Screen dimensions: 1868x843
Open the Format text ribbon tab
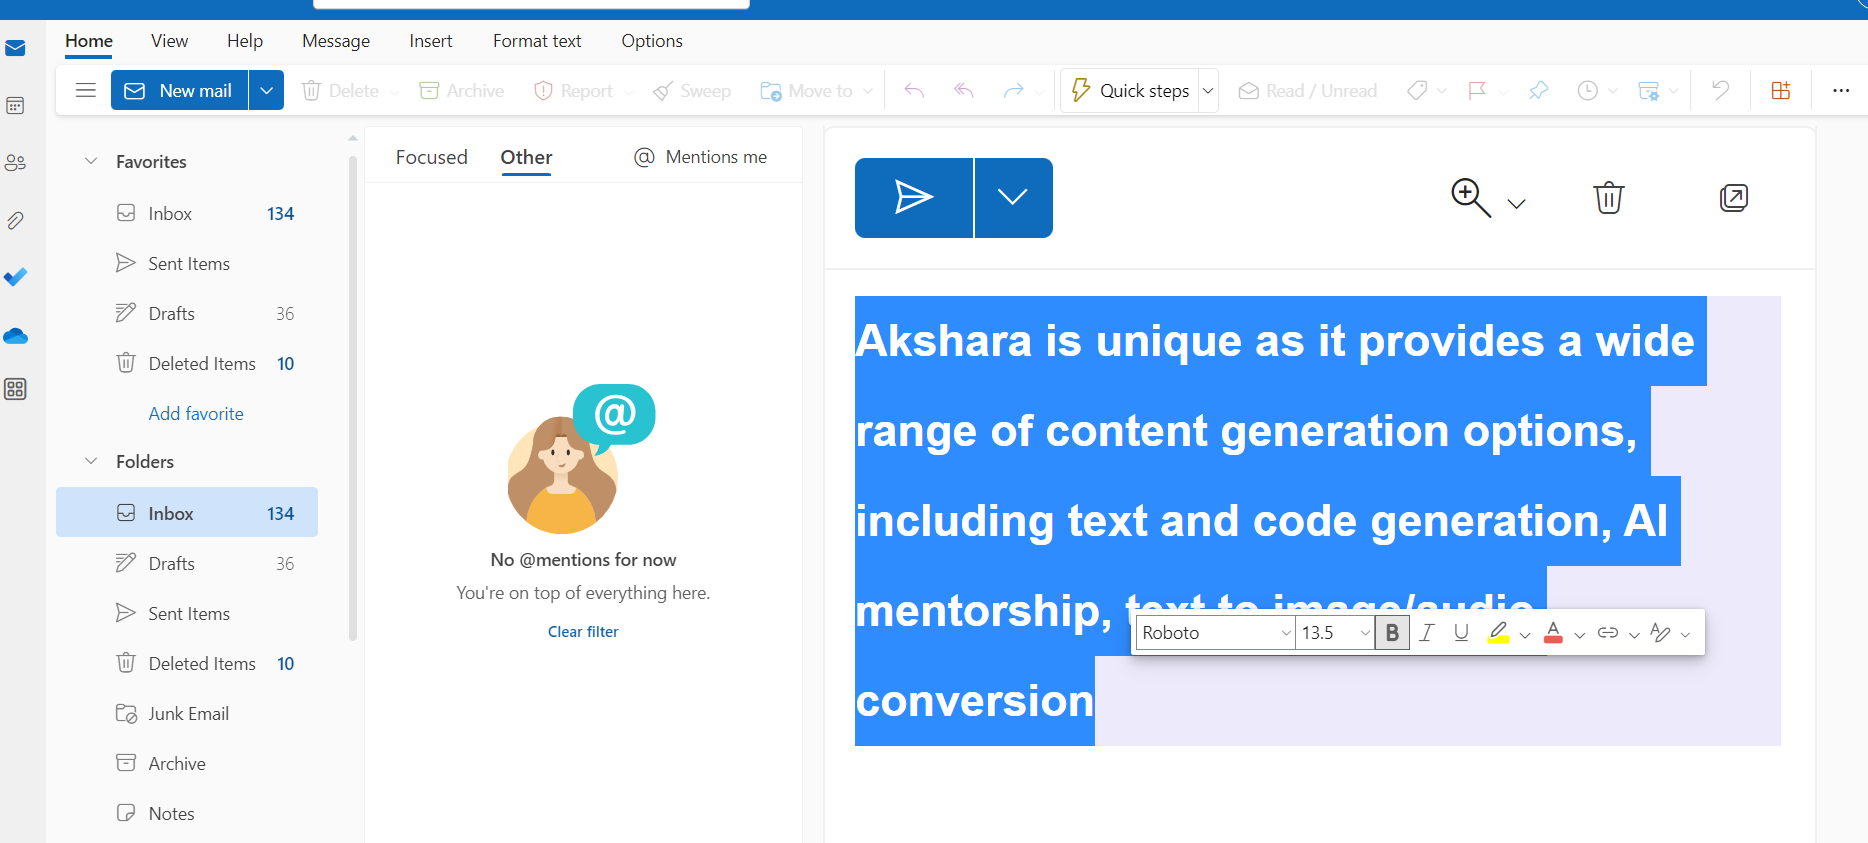536,41
